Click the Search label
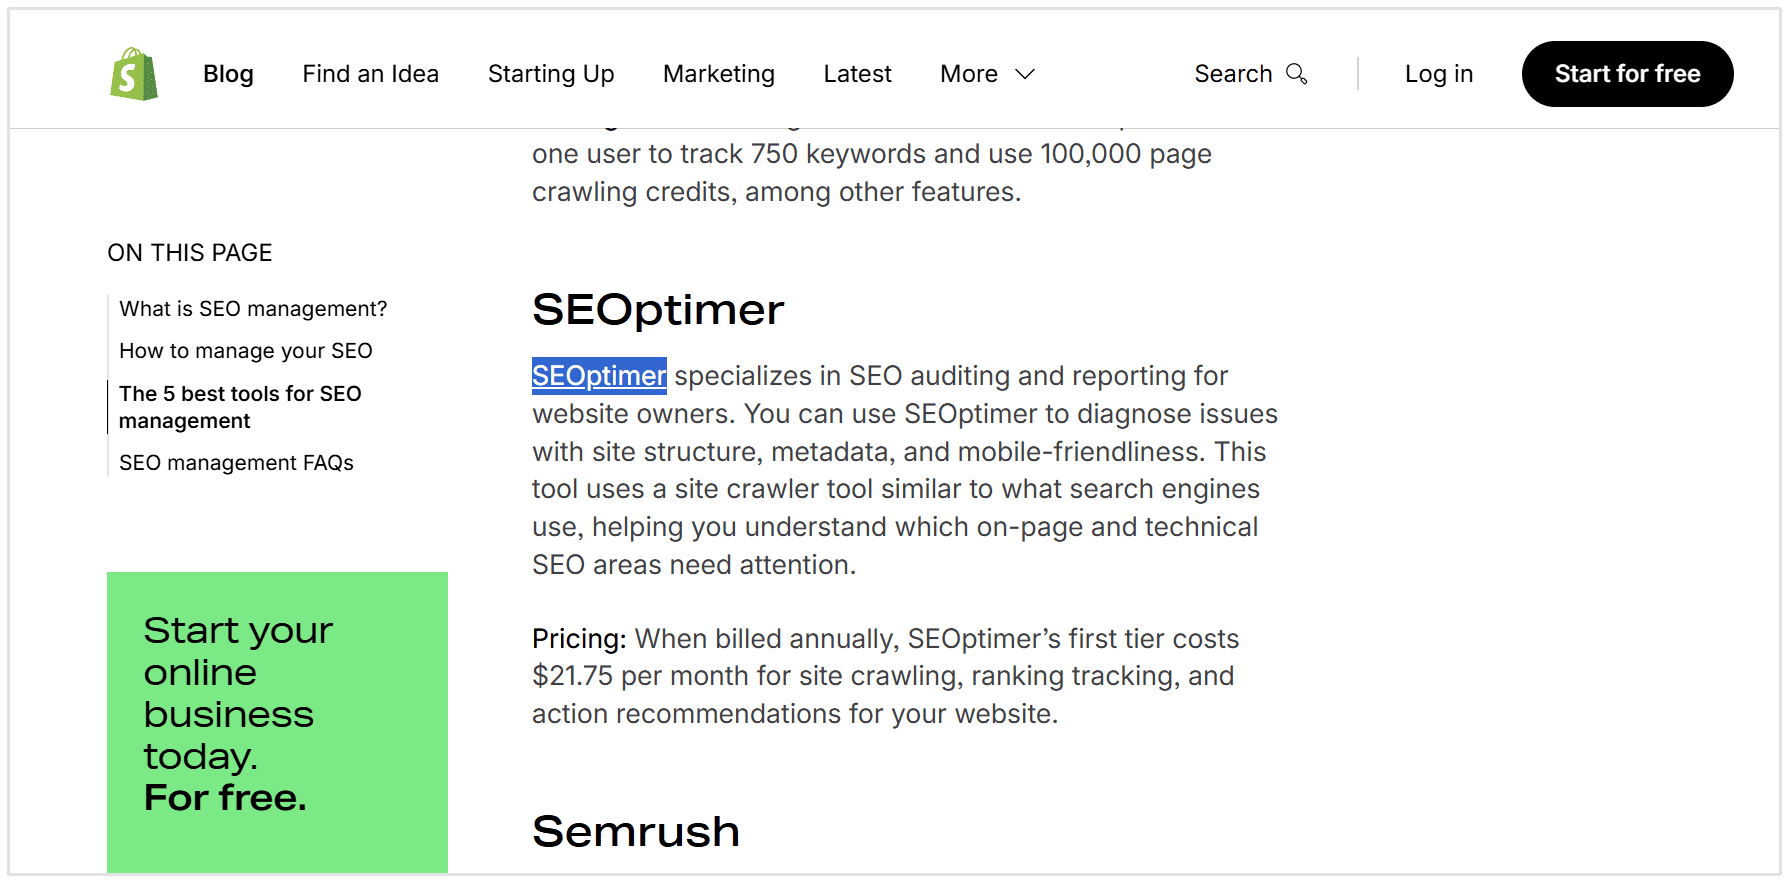 click(x=1233, y=73)
